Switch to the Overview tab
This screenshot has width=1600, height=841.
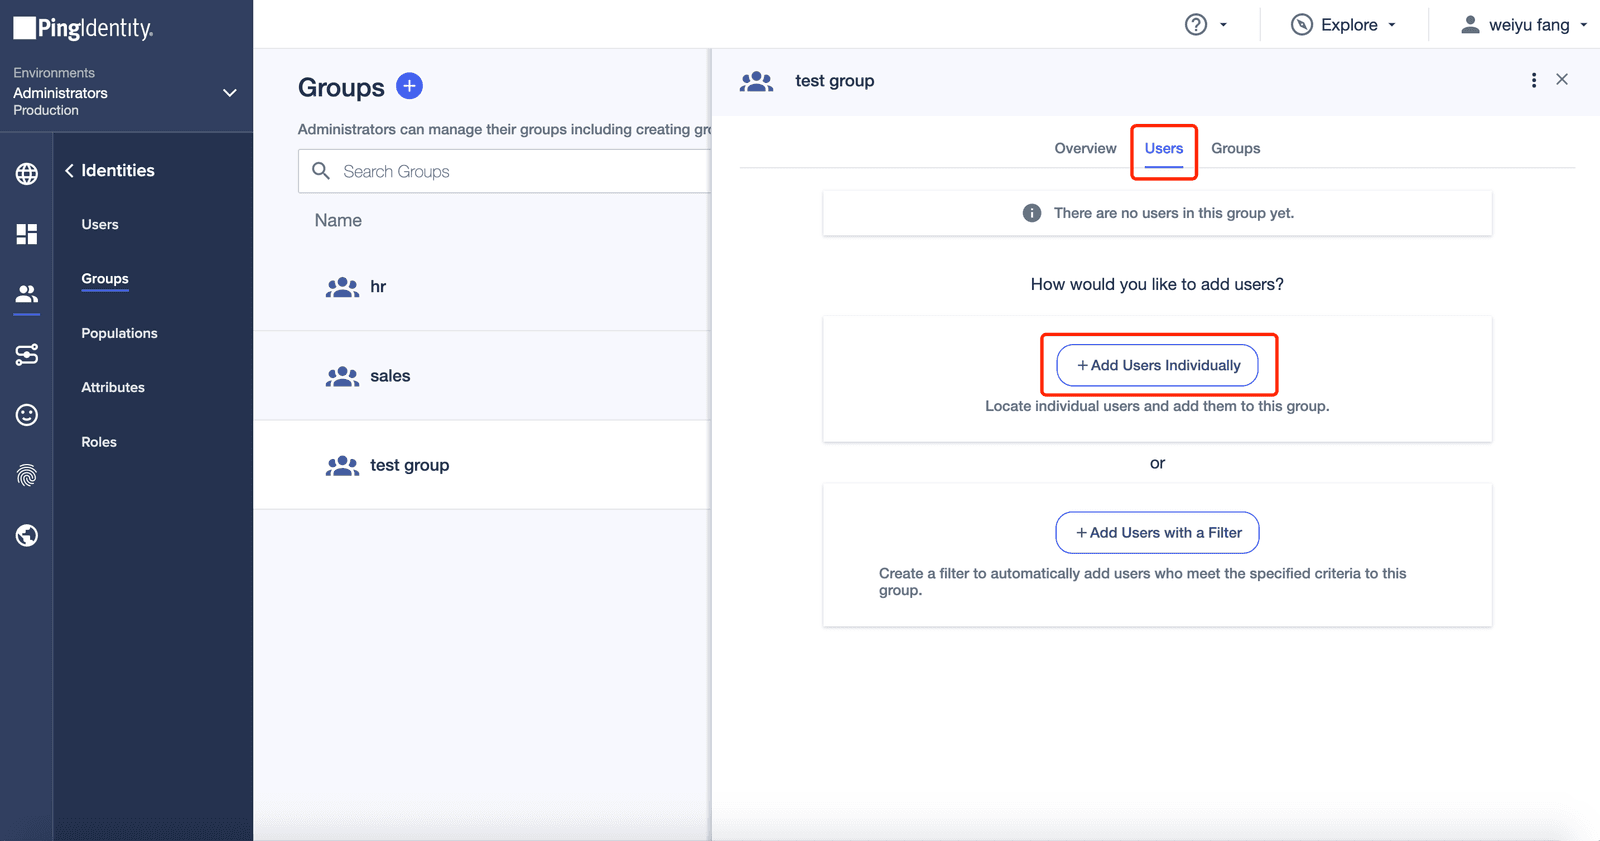coord(1085,148)
